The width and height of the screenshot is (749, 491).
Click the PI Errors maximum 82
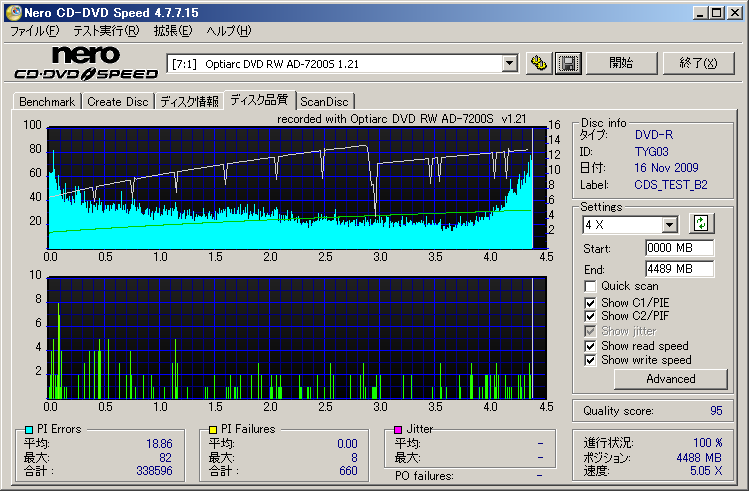pos(165,458)
